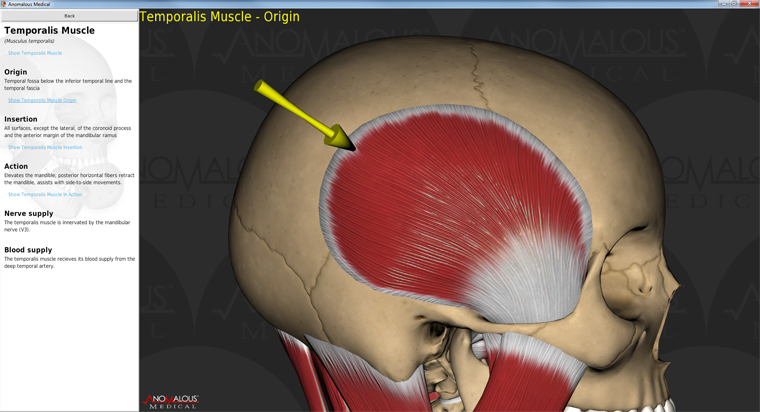Screen dimensions: 760x412
Task: Click the Show Temporalis Muscle Insertion link
Action: click(45, 147)
